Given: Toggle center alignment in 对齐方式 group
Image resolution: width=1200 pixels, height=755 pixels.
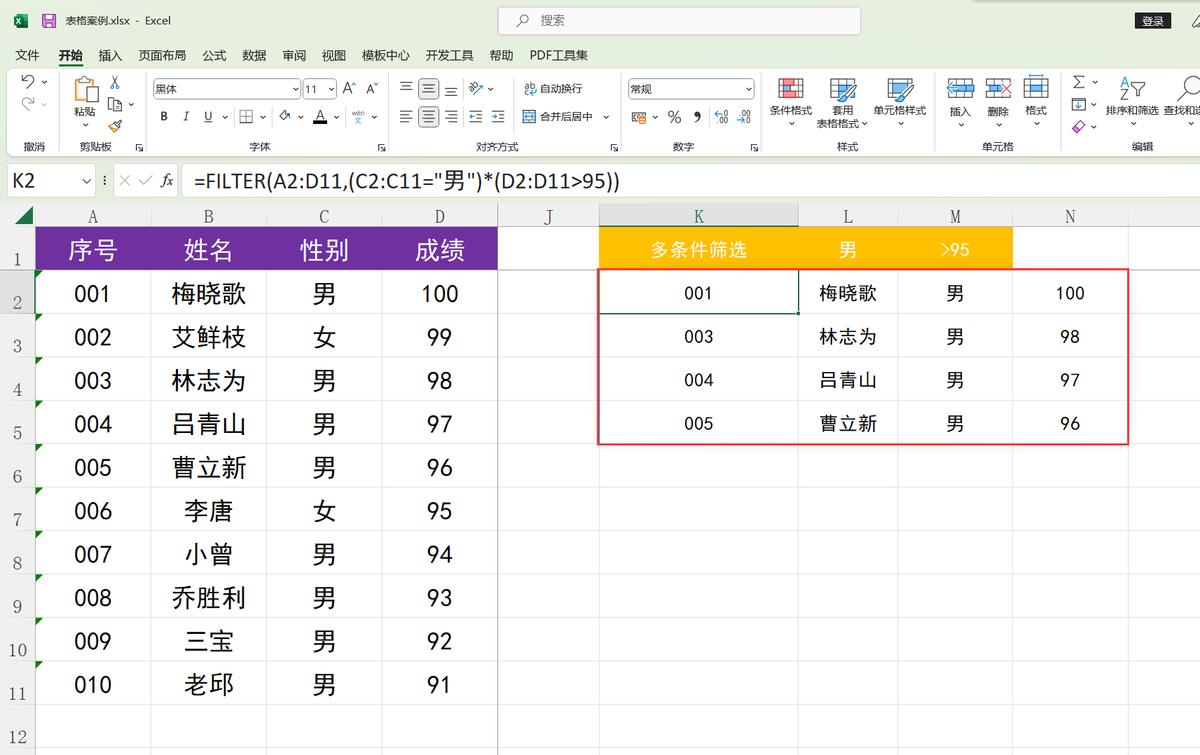Looking at the screenshot, I should 426,117.
